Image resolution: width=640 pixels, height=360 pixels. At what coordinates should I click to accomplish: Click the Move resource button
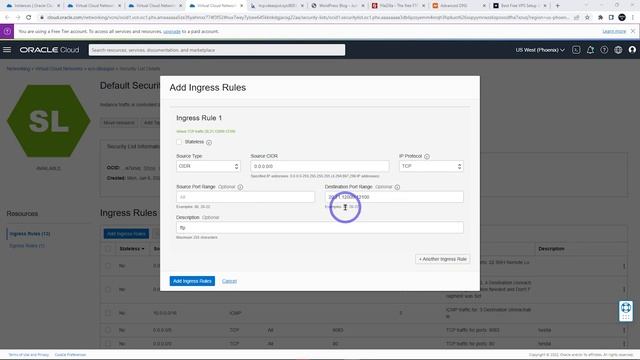[x=119, y=122]
